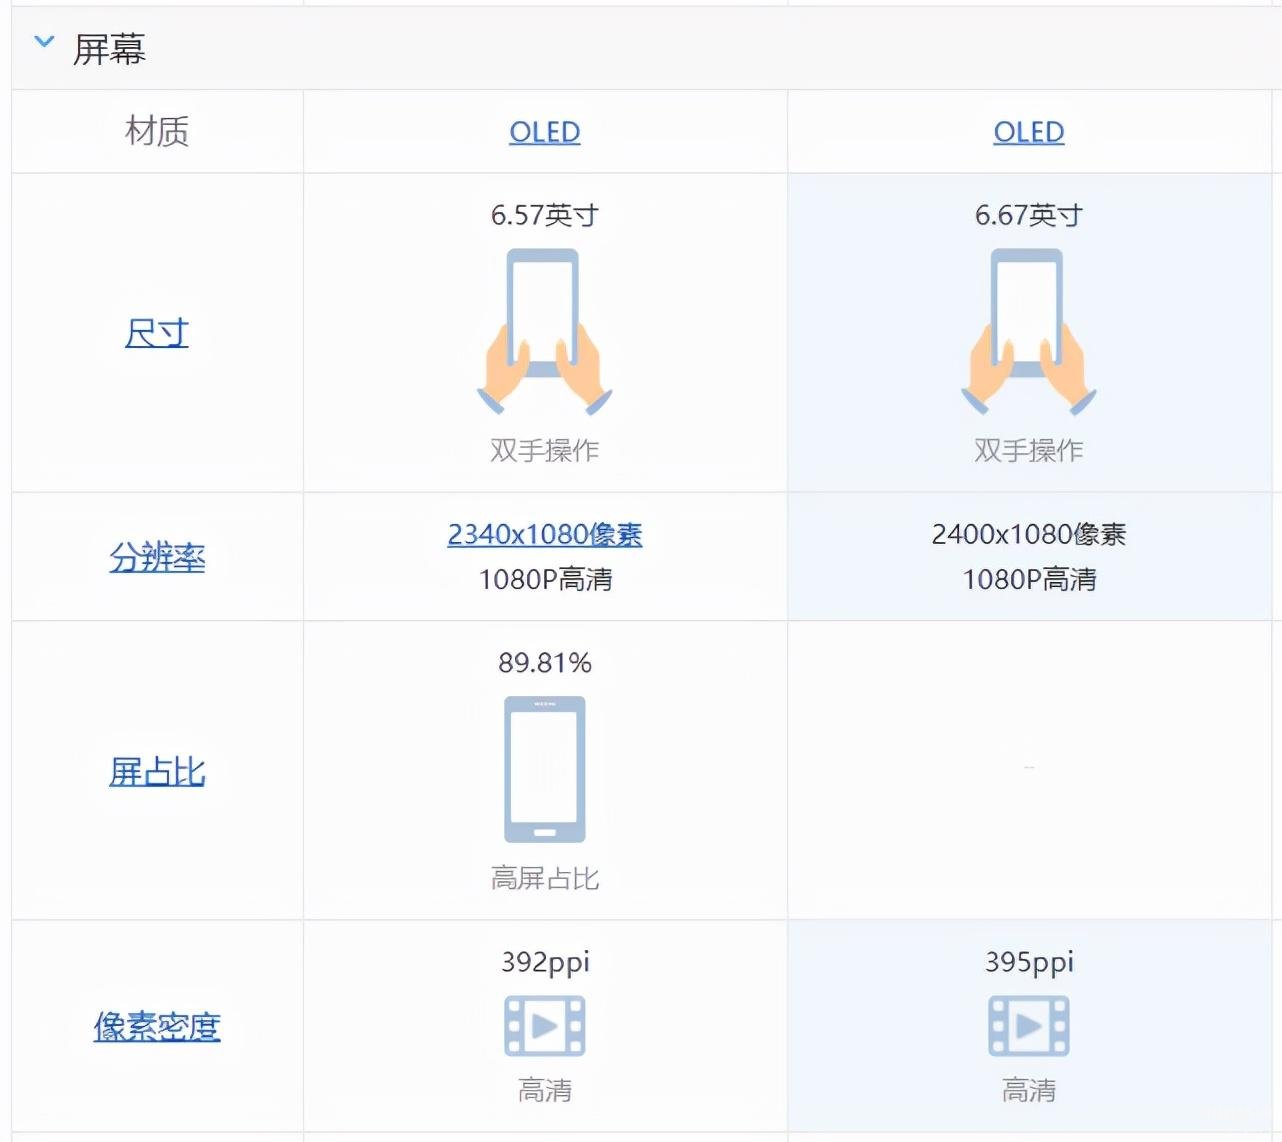The width and height of the screenshot is (1282, 1142).
Task: Select the 高屏占比 caption
Action: pyautogui.click(x=545, y=878)
